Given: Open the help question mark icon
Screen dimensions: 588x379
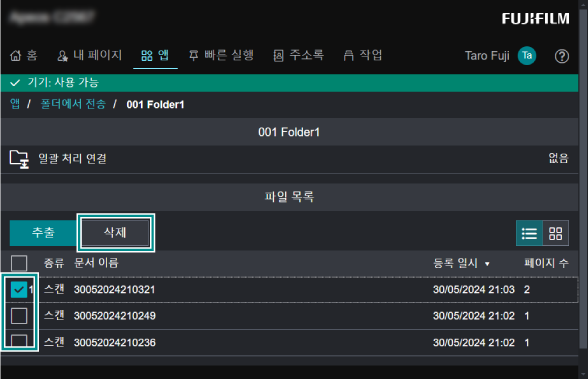Looking at the screenshot, I should coord(561,56).
